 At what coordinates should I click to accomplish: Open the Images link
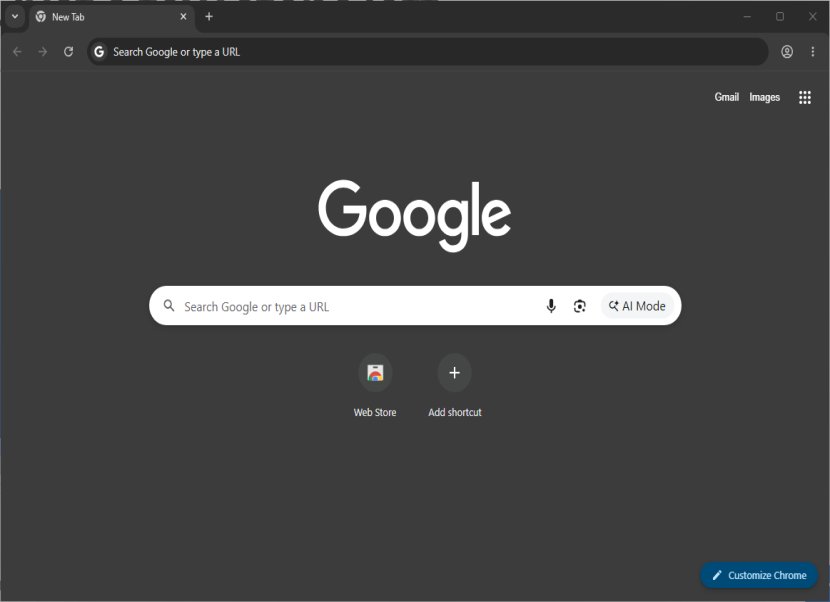(764, 97)
